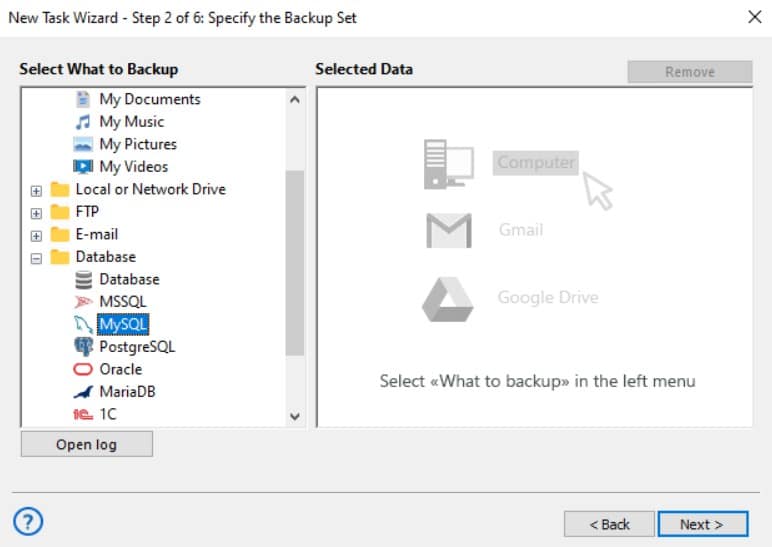Select the Local or Network Drive label
This screenshot has width=772, height=547.
[x=151, y=189]
